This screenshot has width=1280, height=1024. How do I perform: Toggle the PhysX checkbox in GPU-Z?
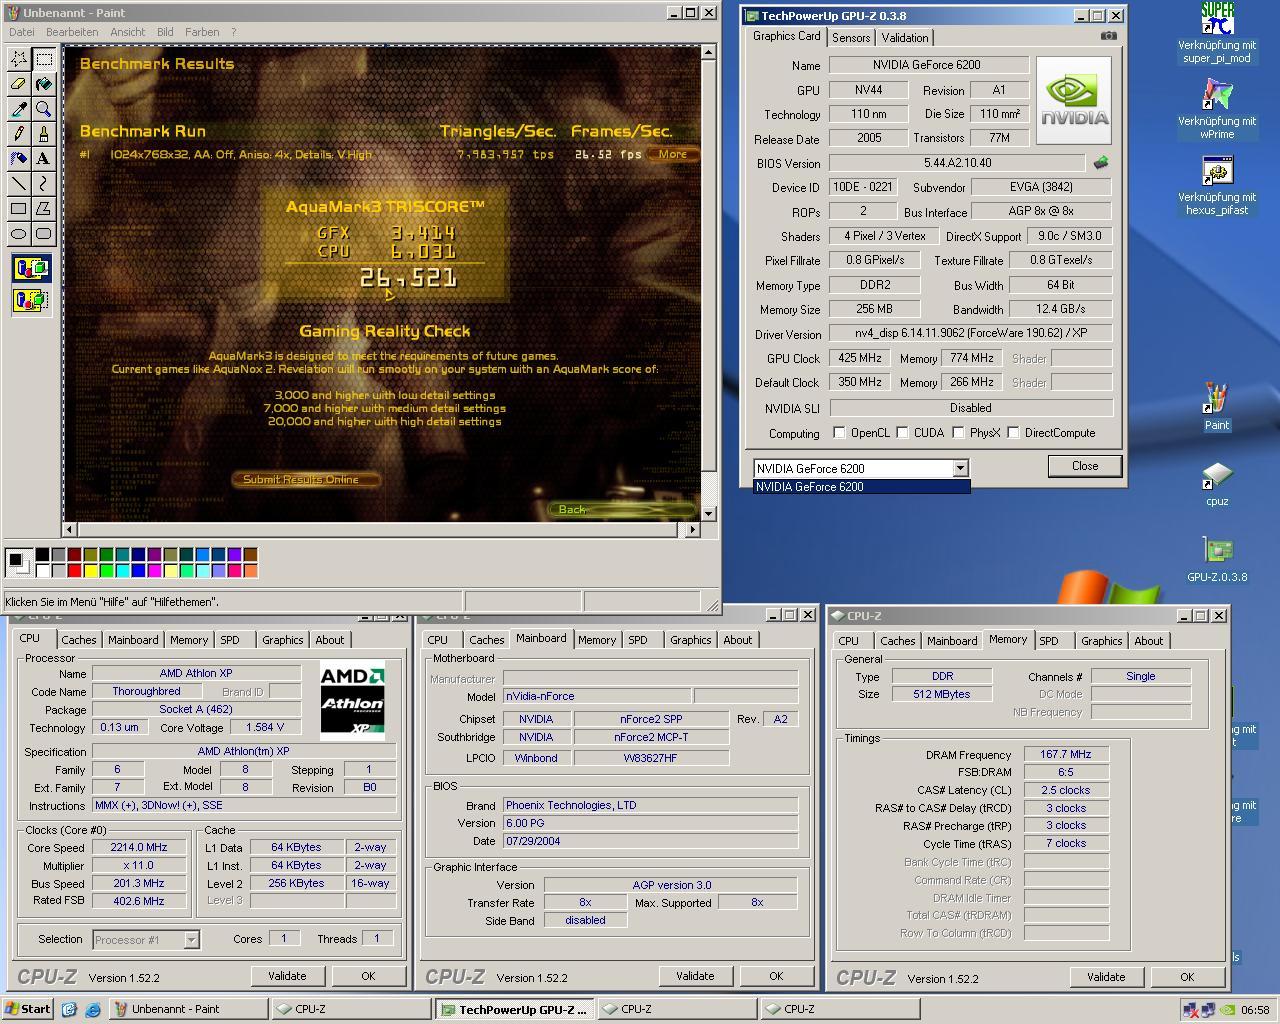(x=958, y=432)
